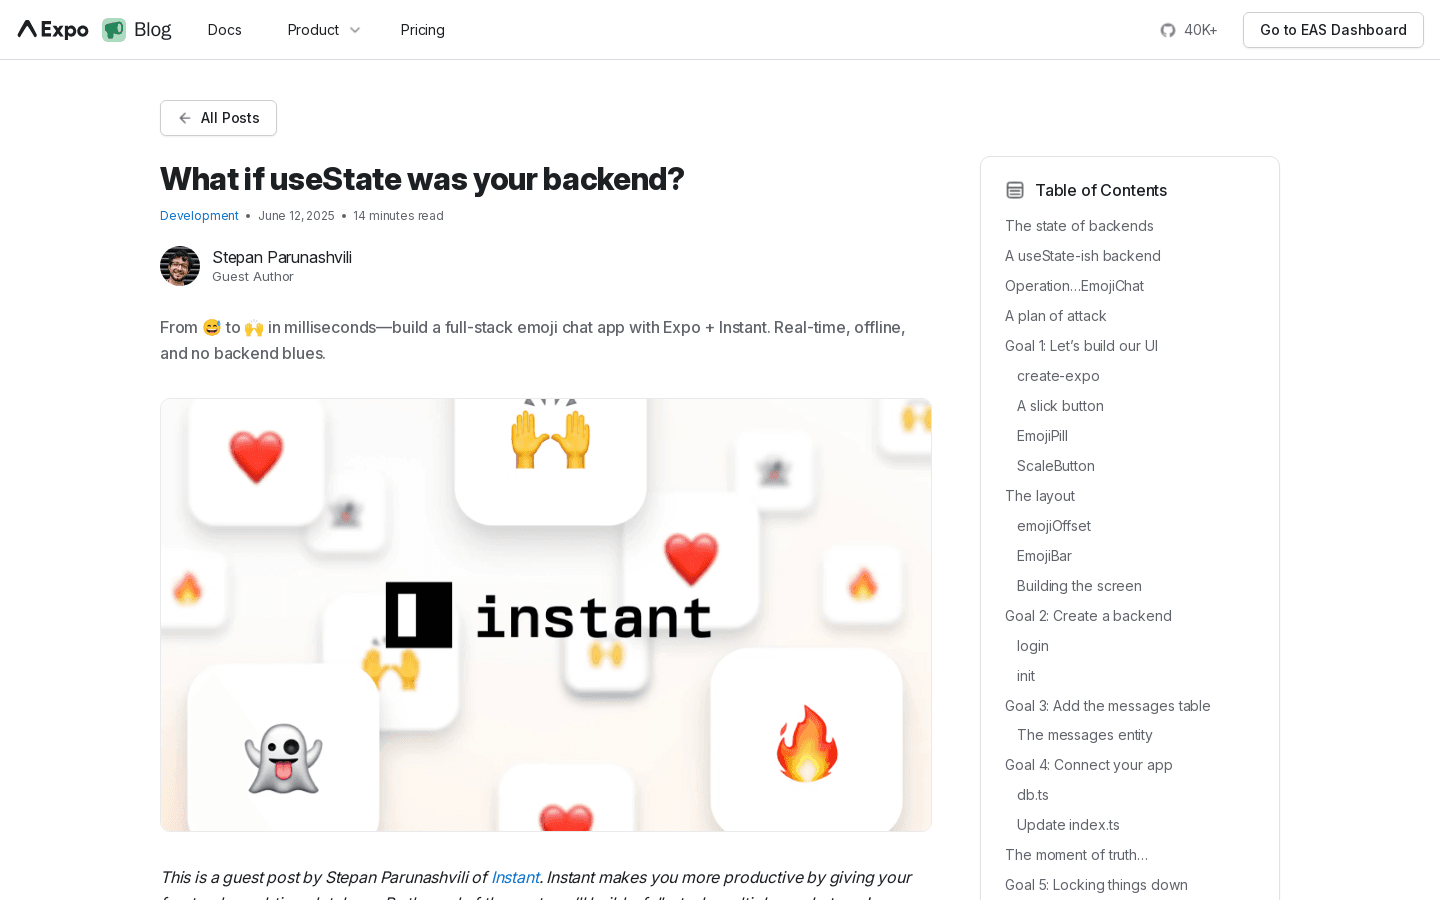Click the Expo logo

pos(53,30)
